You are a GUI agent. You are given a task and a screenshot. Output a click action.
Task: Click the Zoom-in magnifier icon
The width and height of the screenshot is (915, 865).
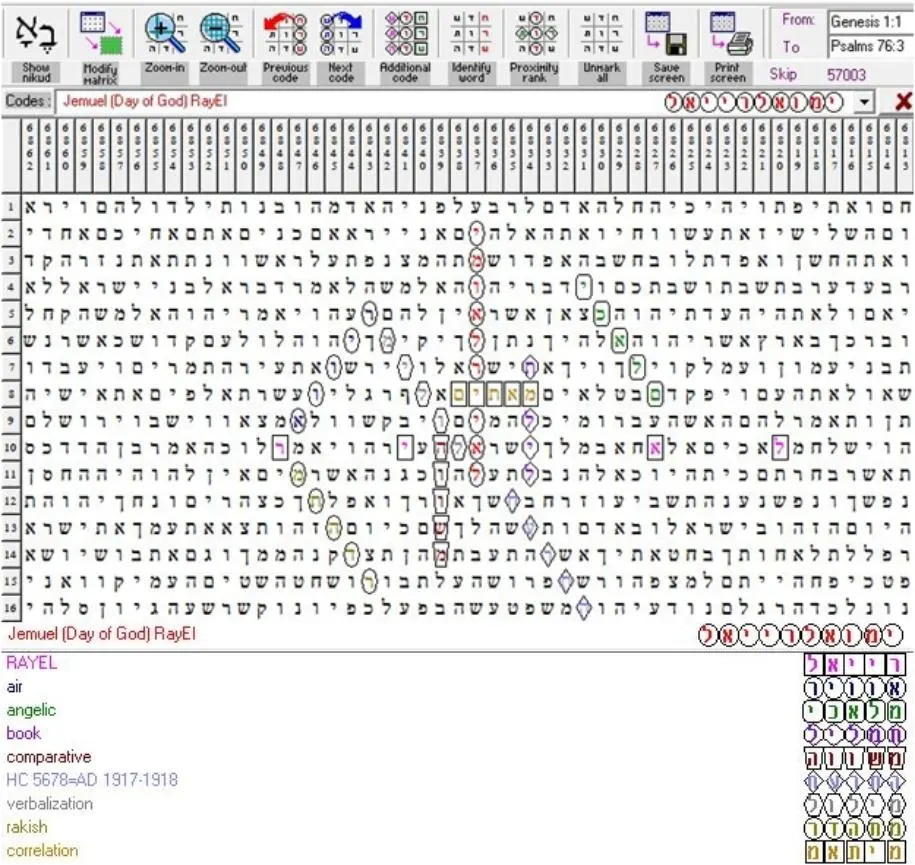point(165,33)
